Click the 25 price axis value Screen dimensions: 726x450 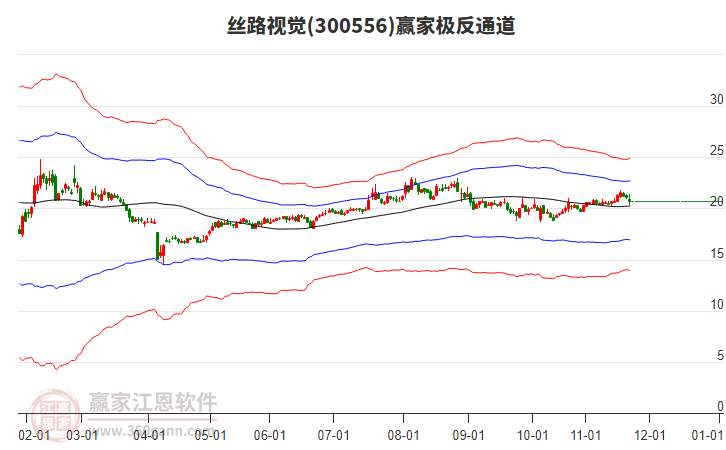coord(716,151)
